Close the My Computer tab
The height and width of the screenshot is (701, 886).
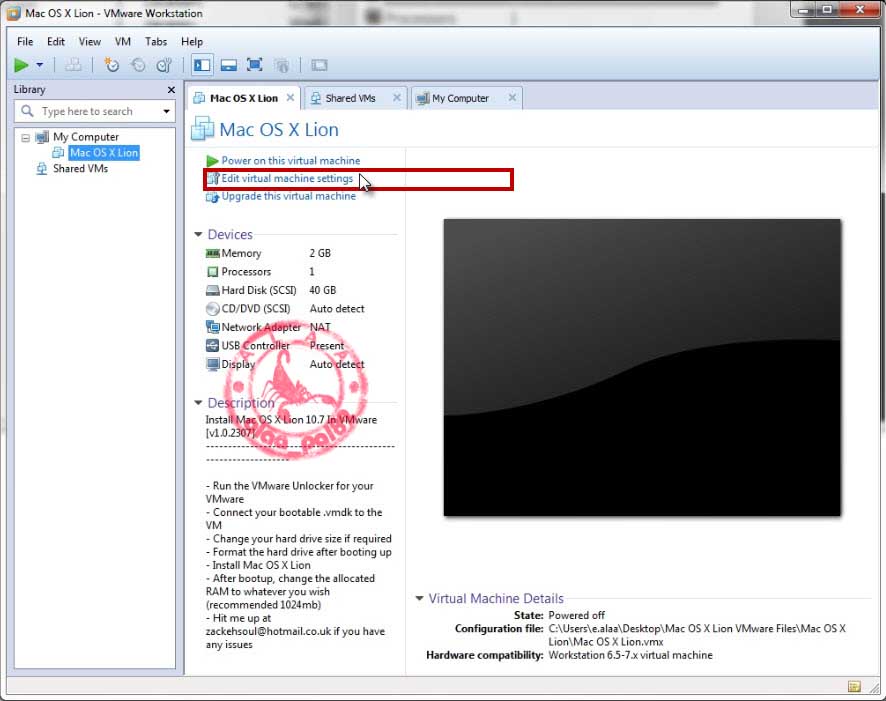(512, 98)
